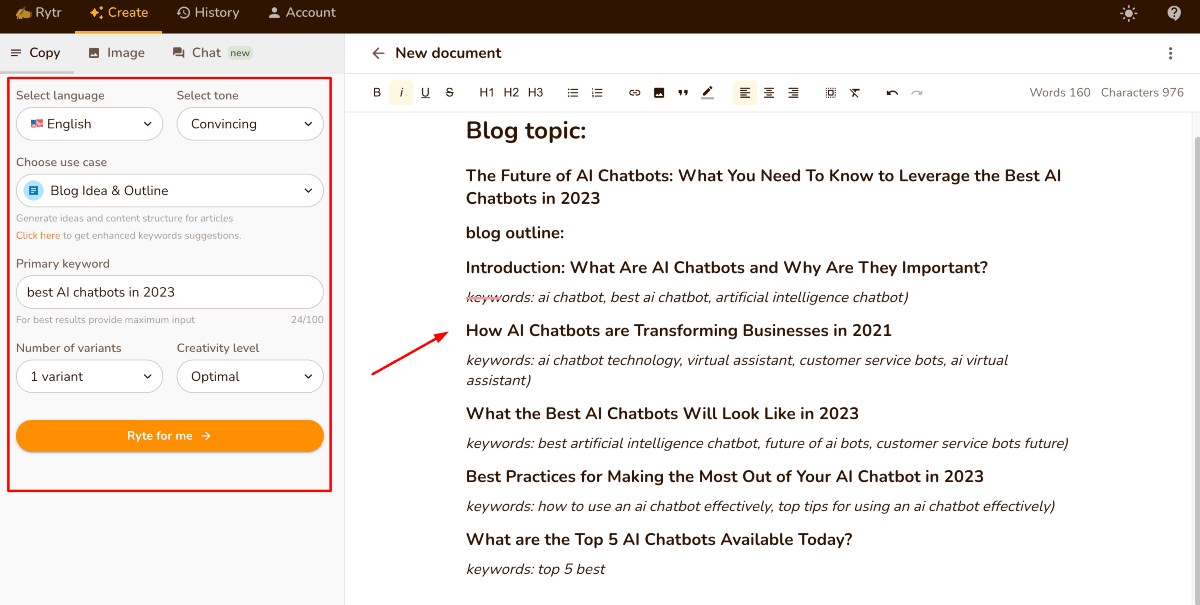Insert a hyperlink using the link icon
This screenshot has height=605, width=1200.
634,93
